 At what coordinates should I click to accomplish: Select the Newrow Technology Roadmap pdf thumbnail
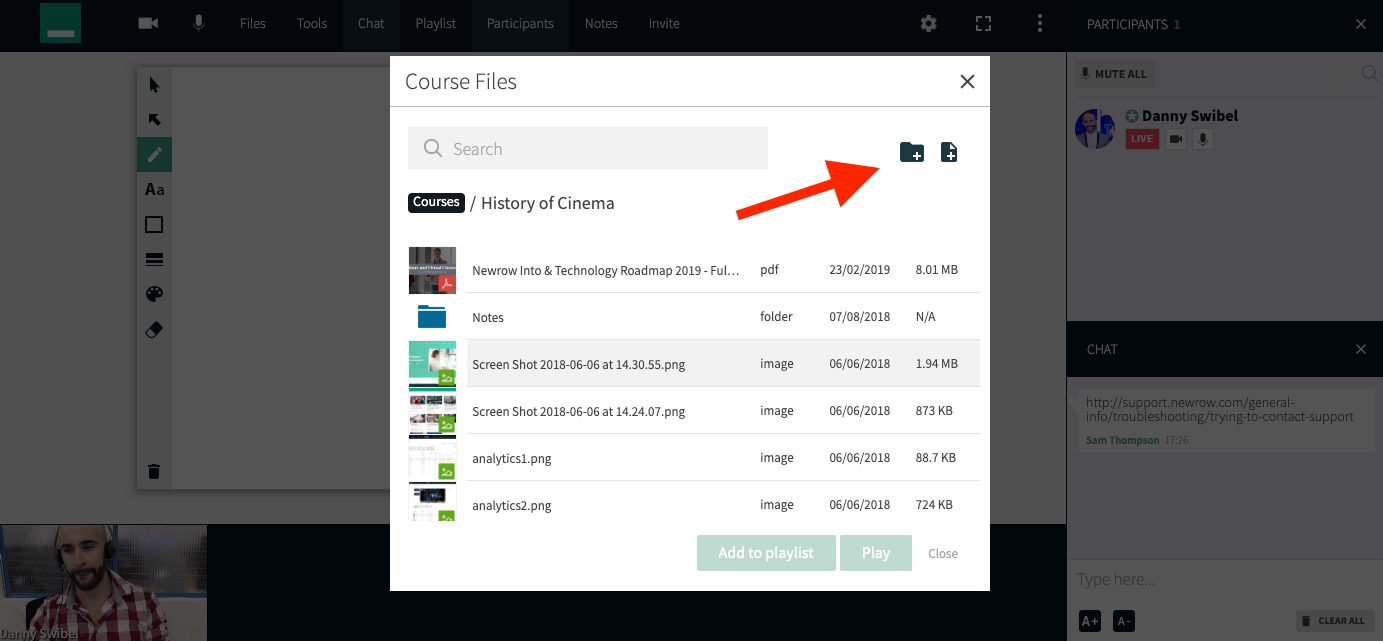pos(432,270)
